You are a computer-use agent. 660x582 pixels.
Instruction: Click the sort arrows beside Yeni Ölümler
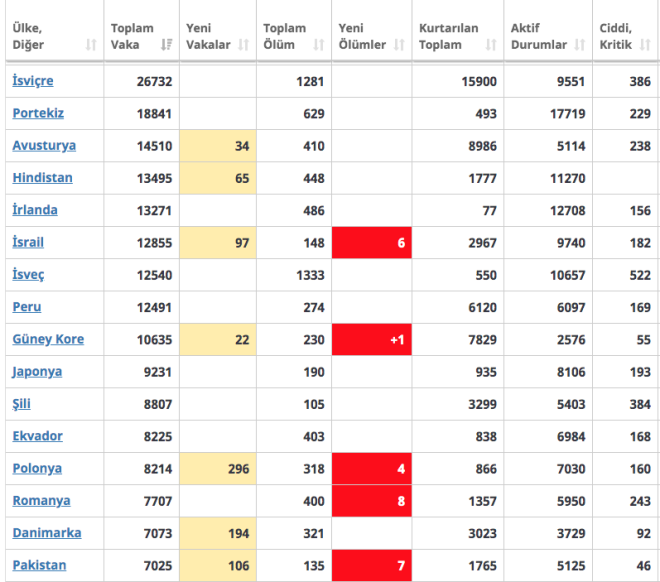coord(399,45)
